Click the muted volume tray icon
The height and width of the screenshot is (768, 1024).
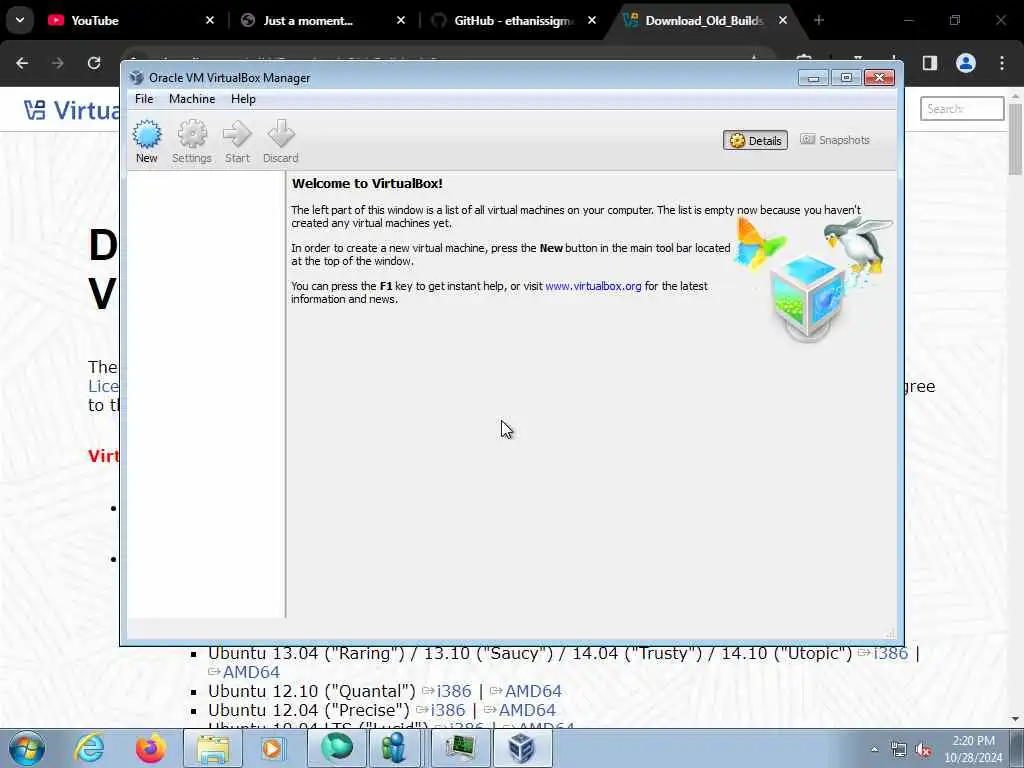point(923,750)
